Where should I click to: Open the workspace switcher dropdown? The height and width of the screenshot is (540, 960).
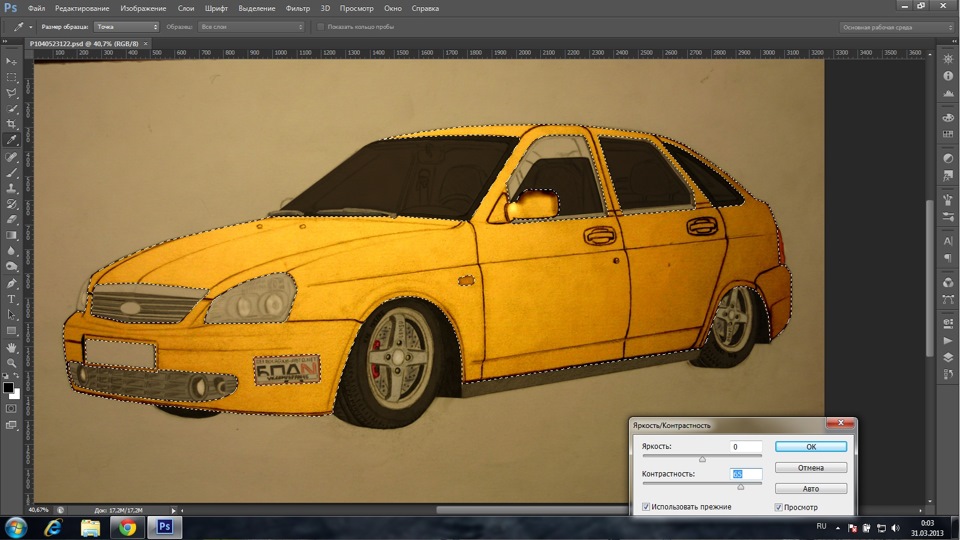[x=897, y=27]
